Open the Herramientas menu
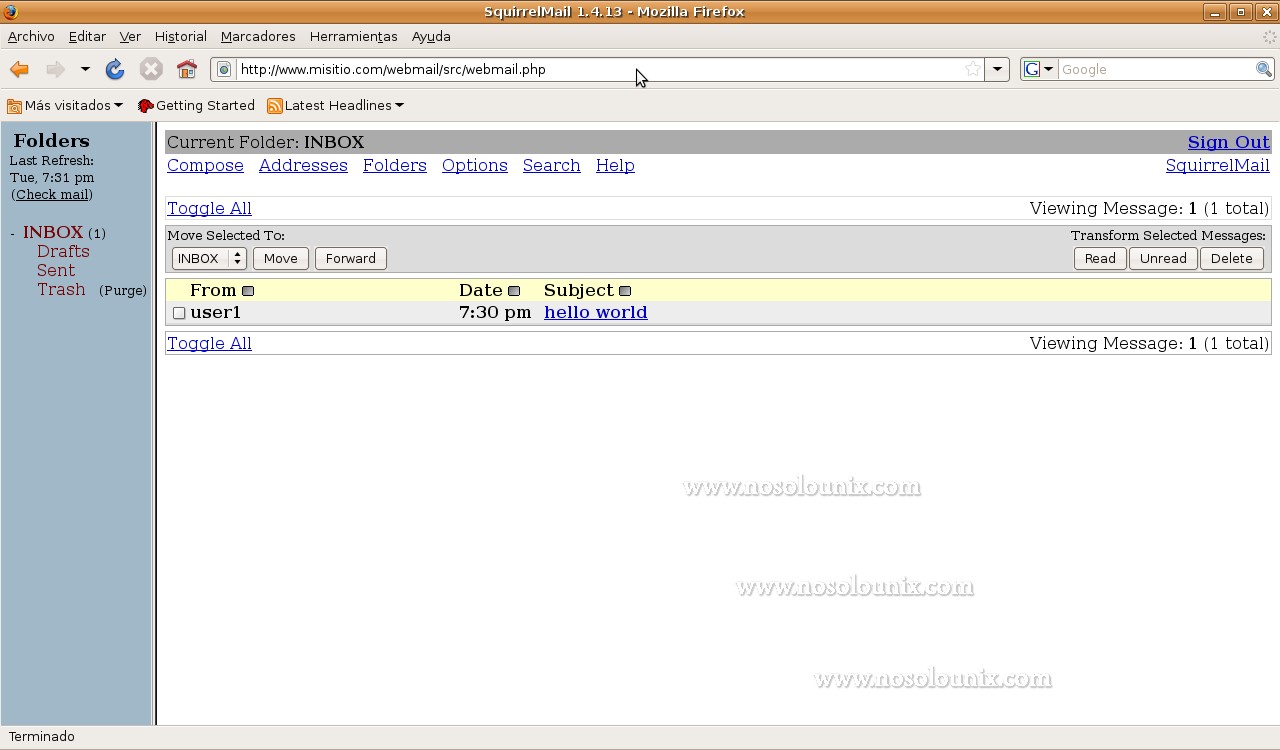 [x=353, y=36]
